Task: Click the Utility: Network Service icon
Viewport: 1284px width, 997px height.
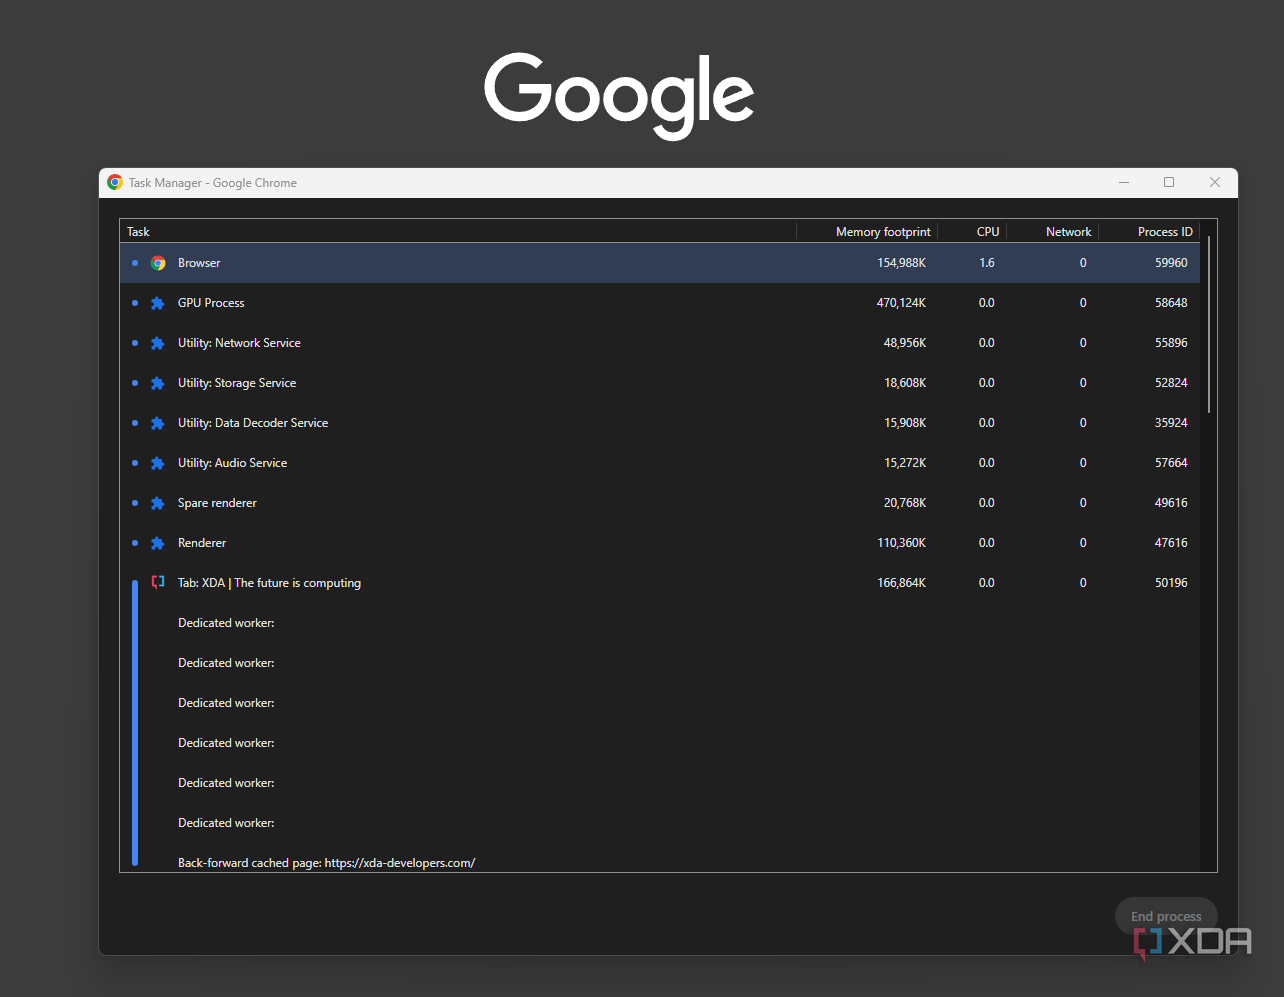Action: [x=158, y=342]
